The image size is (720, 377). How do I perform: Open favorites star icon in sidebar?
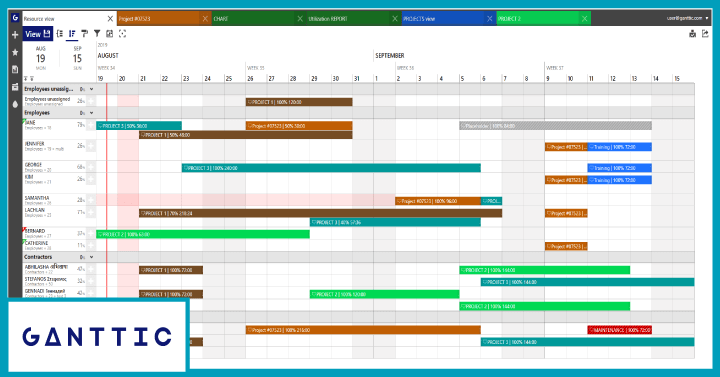tap(15, 52)
